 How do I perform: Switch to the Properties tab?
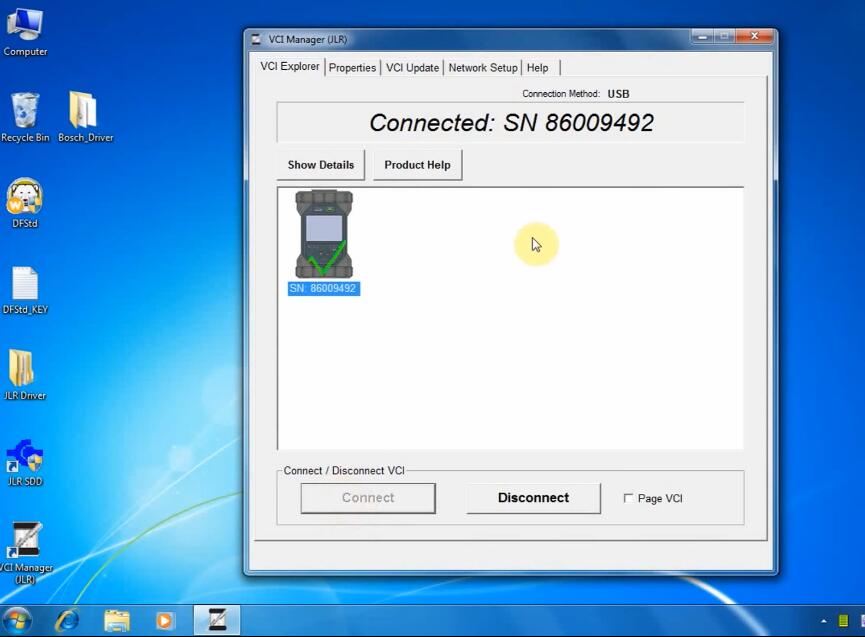pyautogui.click(x=352, y=68)
